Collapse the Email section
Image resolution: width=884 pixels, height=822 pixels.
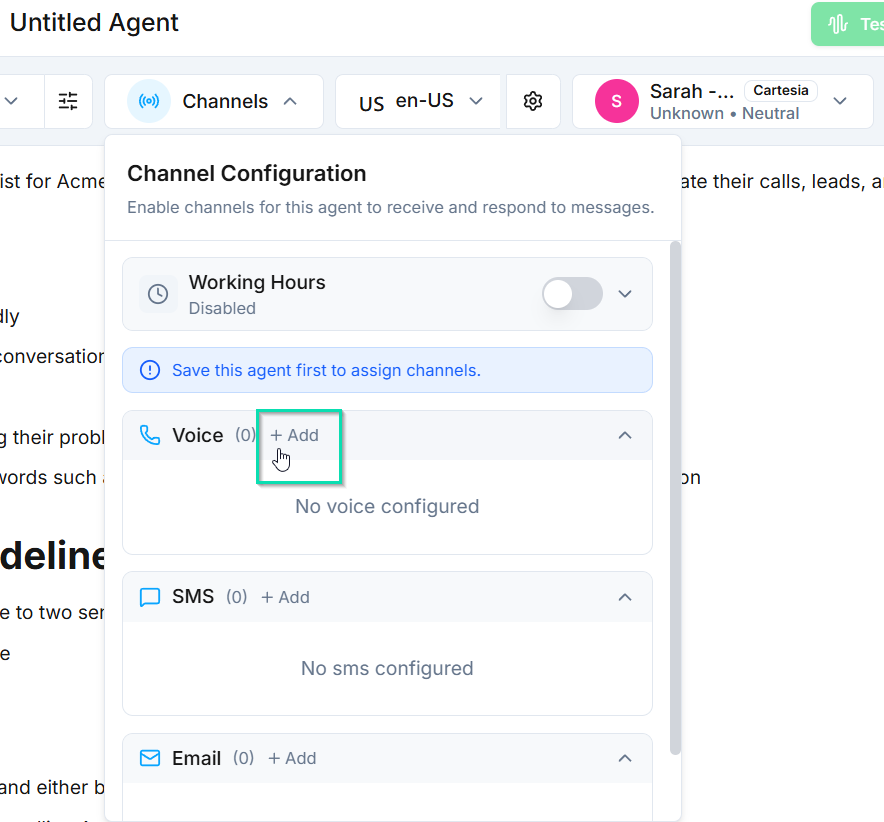tap(625, 758)
